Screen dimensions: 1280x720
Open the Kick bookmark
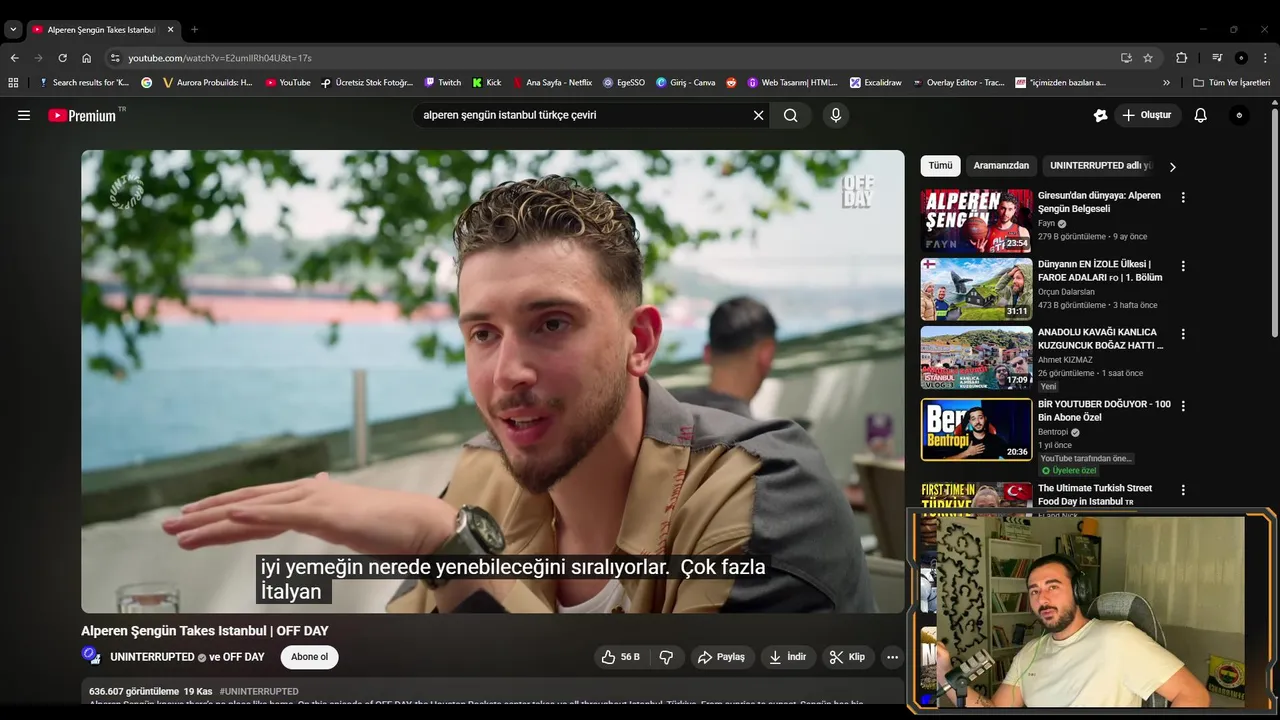pos(486,83)
